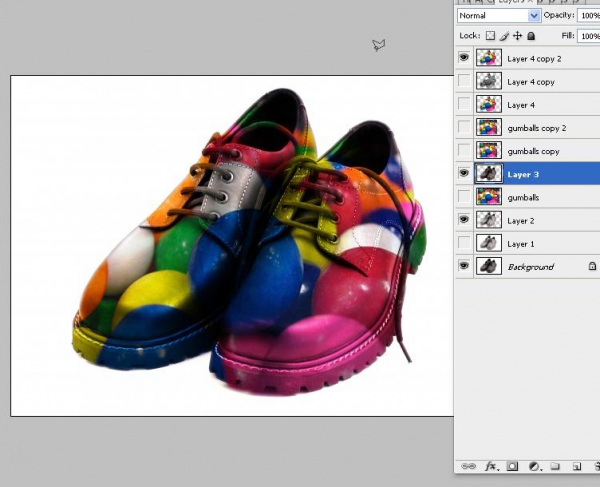Select 'Background' layer name
This screenshot has height=487, width=600.
point(530,267)
